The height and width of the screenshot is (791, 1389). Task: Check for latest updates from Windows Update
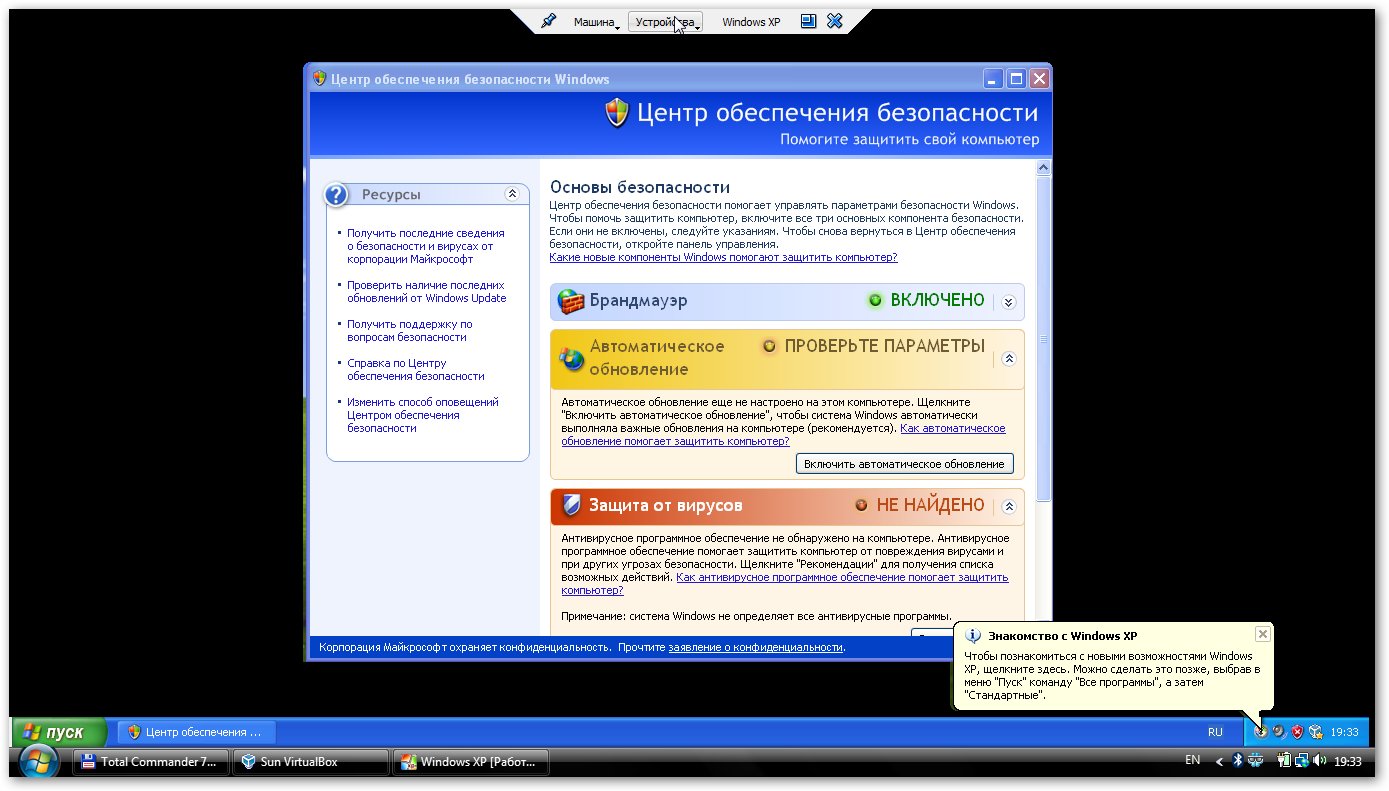pyautogui.click(x=427, y=292)
